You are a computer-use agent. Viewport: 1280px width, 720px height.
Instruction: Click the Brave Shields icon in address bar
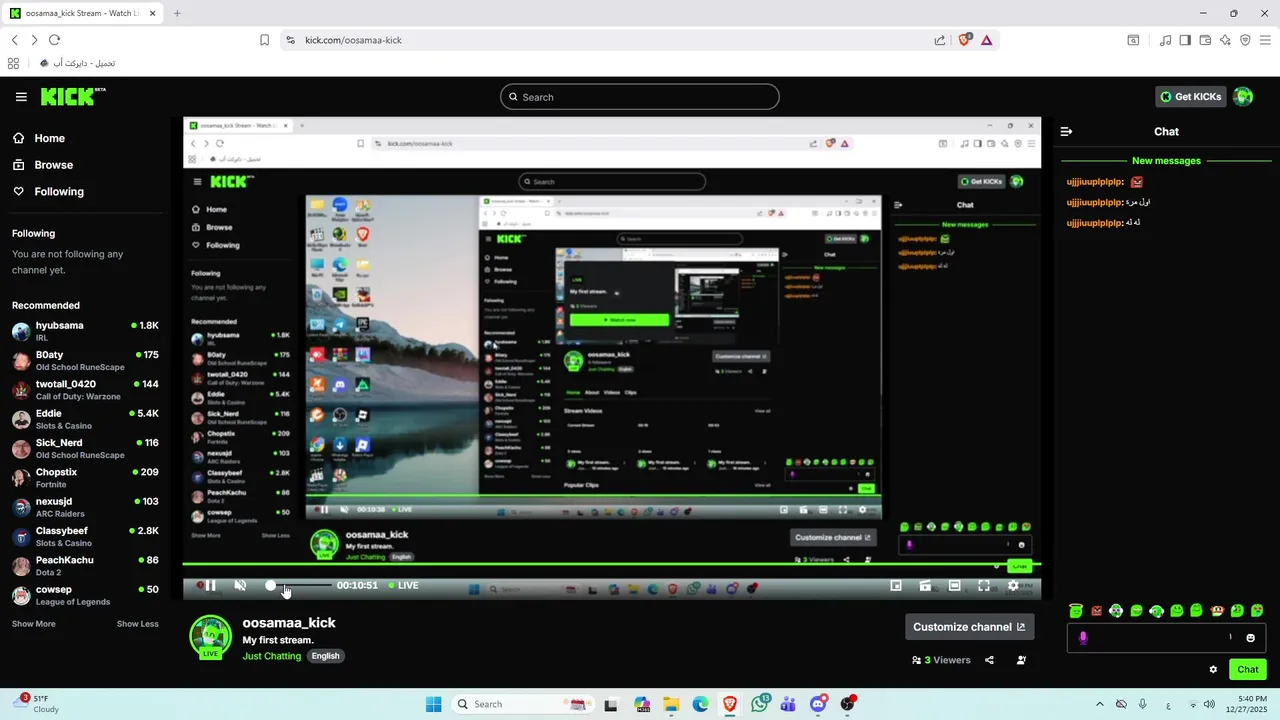coord(965,40)
